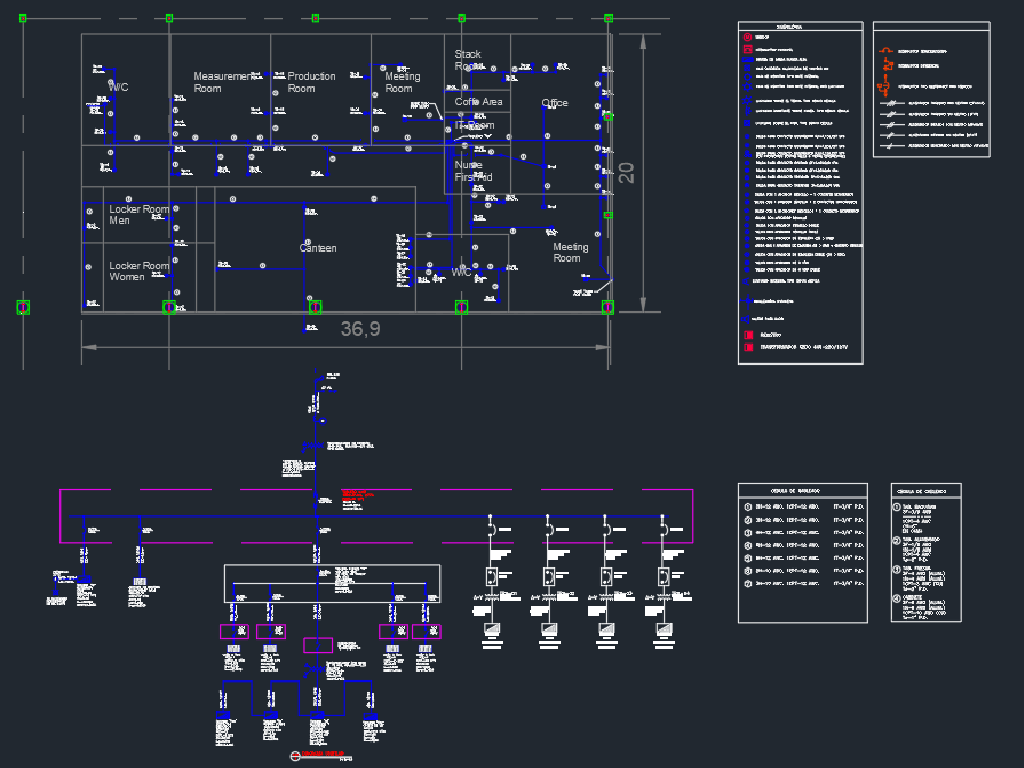This screenshot has height=768, width=1024.
Task: Select the Measurement Room label
Action: click(223, 82)
